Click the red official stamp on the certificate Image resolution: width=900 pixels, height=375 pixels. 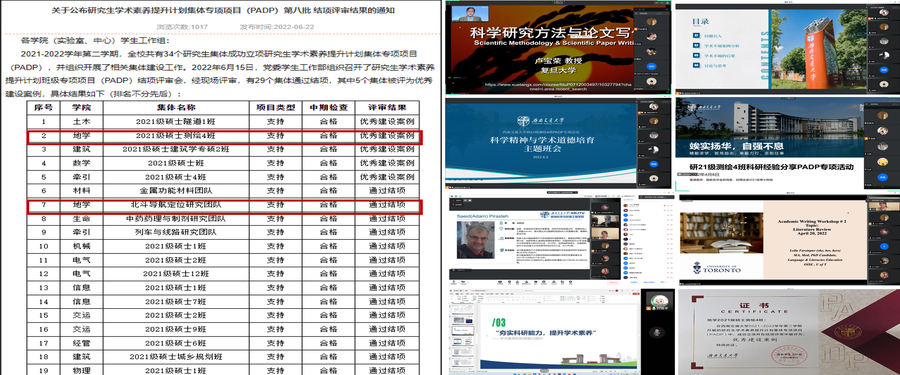coord(789,355)
